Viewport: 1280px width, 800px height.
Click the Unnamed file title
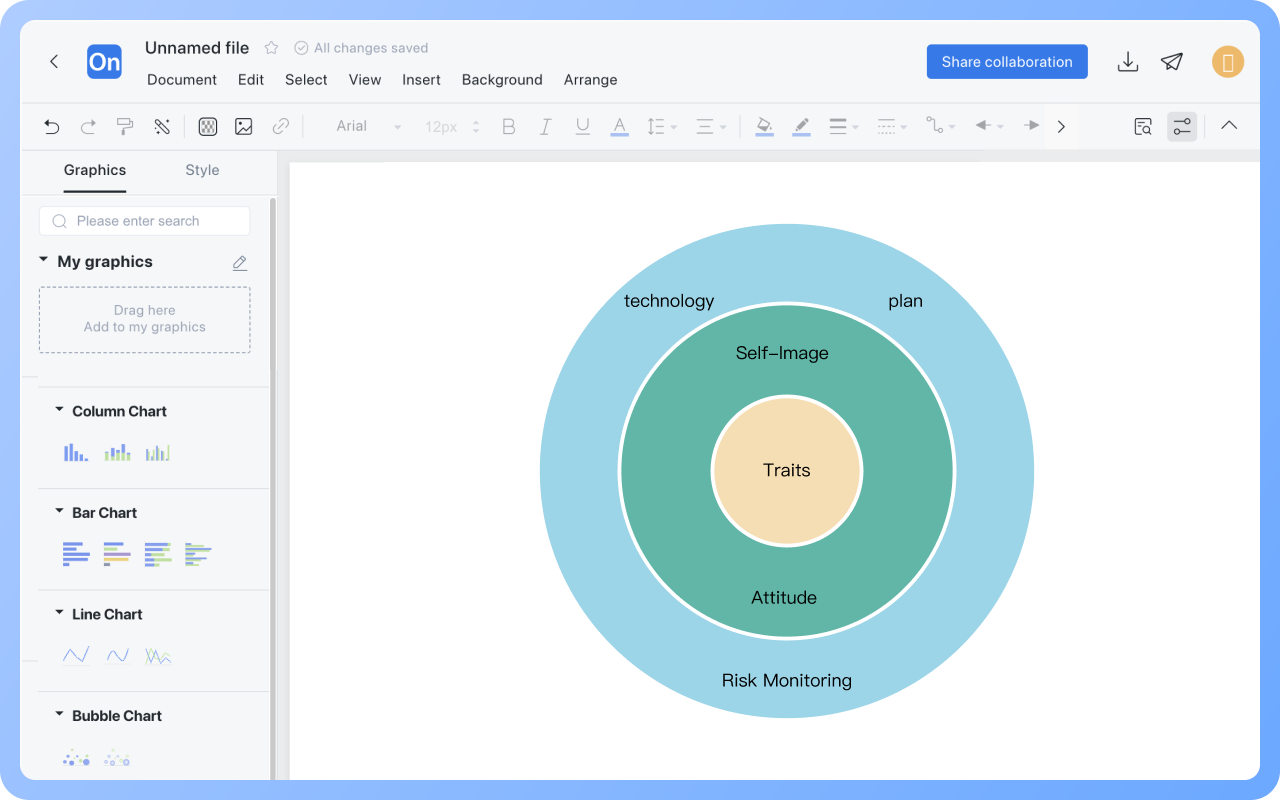click(x=197, y=48)
